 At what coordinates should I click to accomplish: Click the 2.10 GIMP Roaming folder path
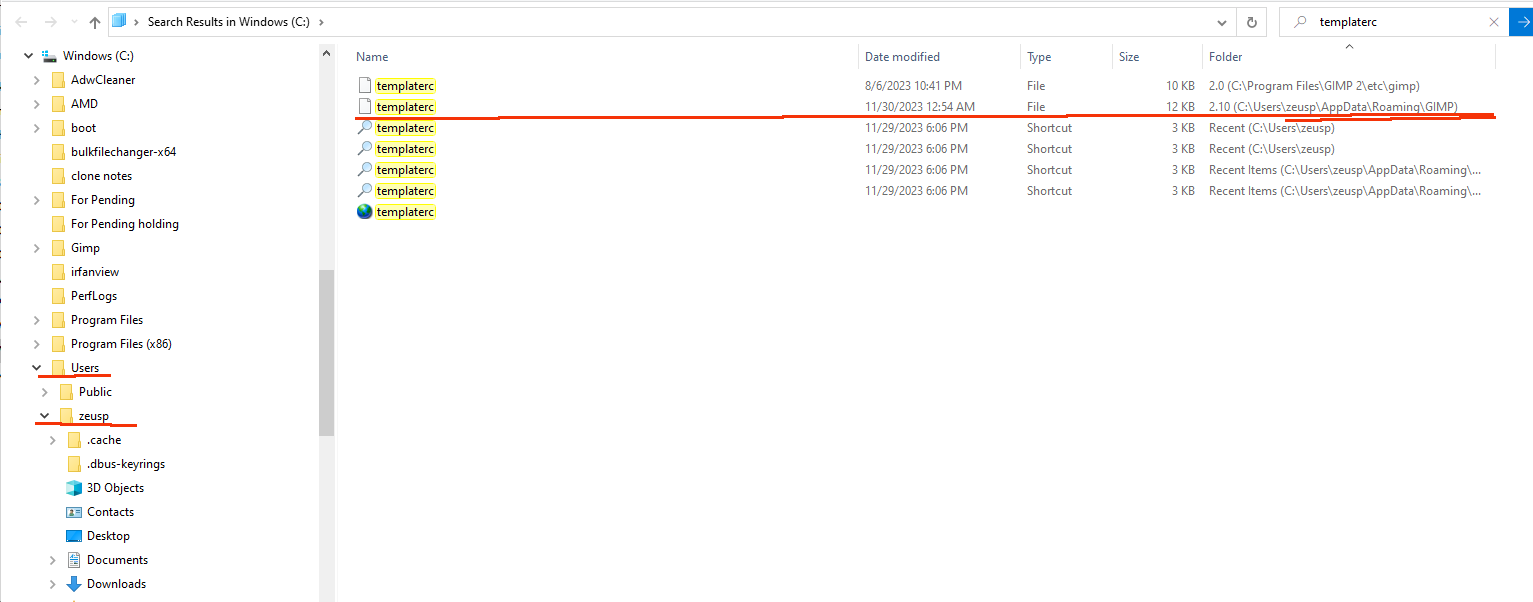pos(1333,107)
